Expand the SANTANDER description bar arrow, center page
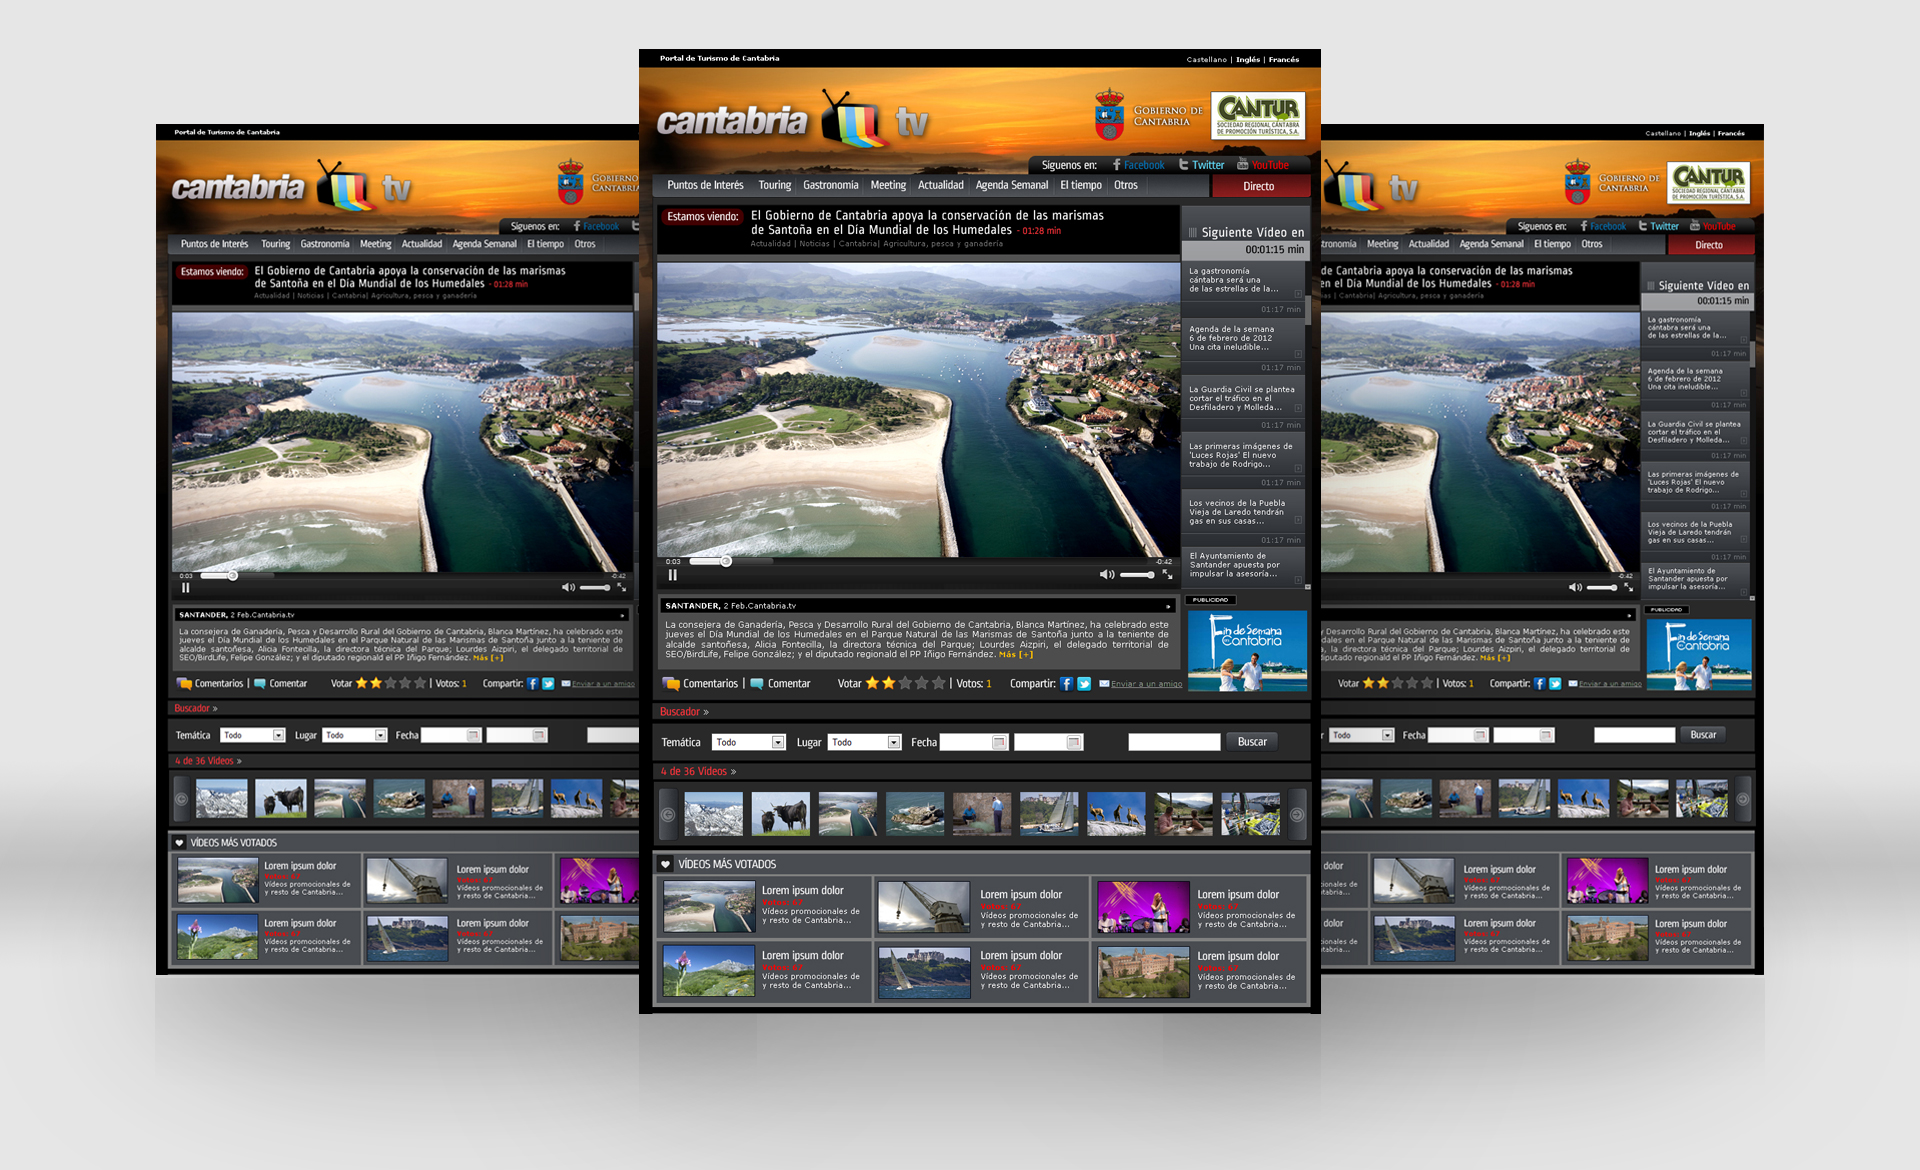 click(x=1167, y=606)
